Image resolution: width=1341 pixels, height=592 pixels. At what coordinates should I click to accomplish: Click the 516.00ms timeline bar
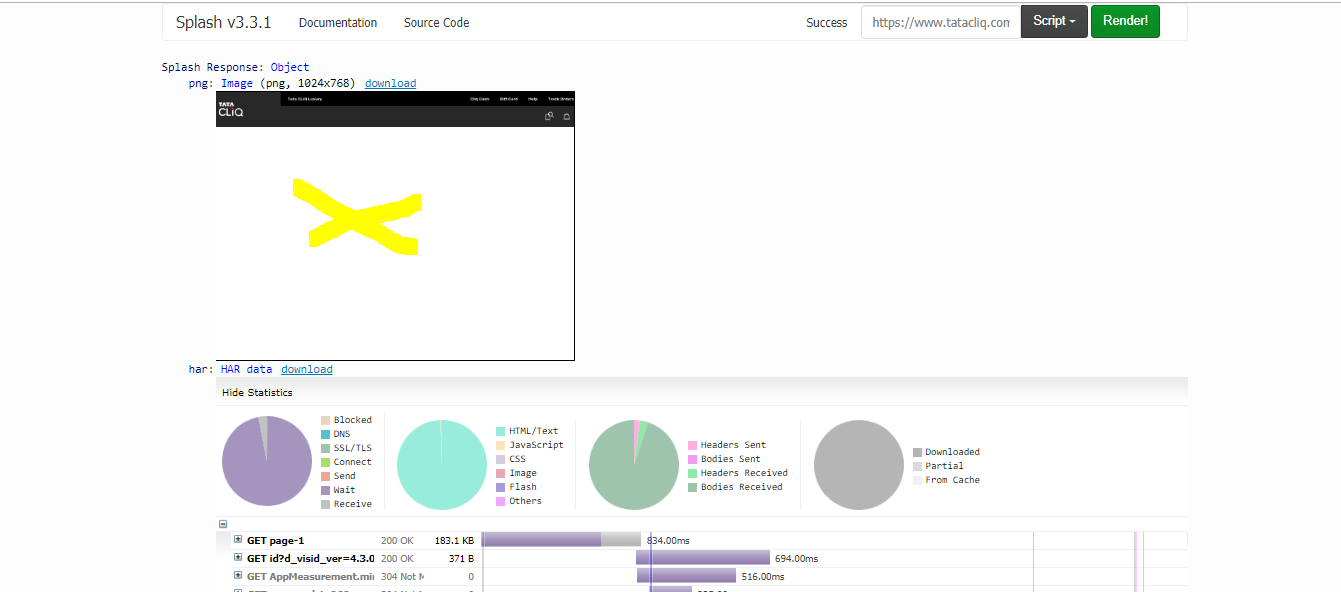click(x=686, y=576)
